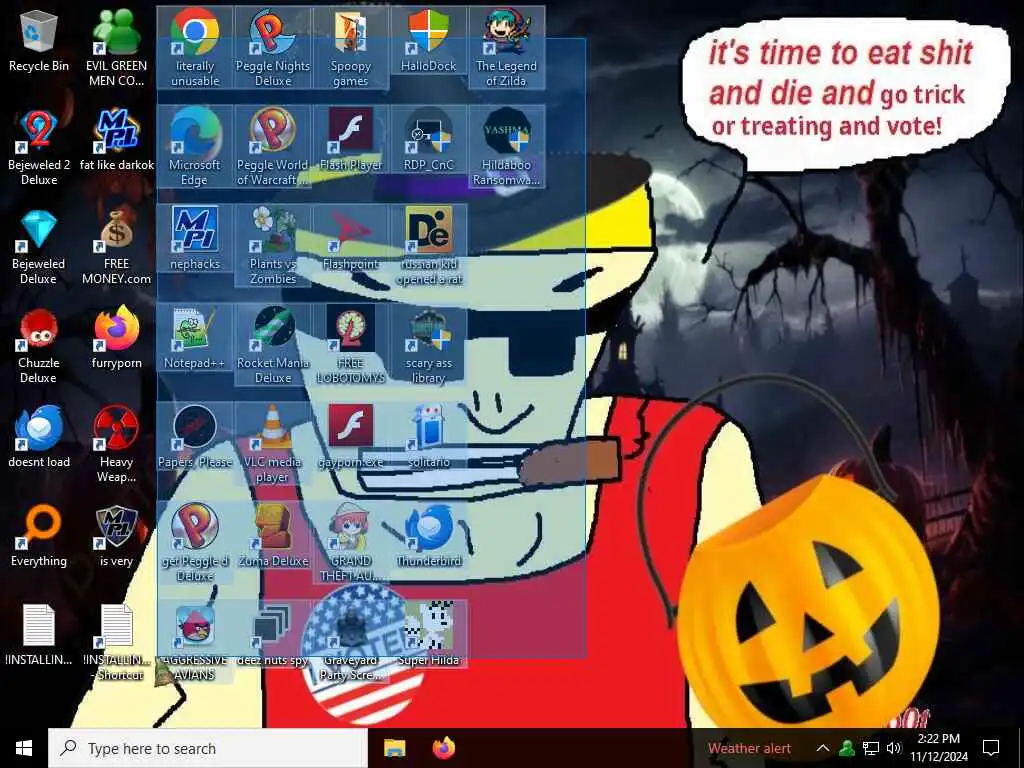1024x768 pixels.
Task: Open the Thunderbird shortcut in the grid
Action: click(x=428, y=537)
